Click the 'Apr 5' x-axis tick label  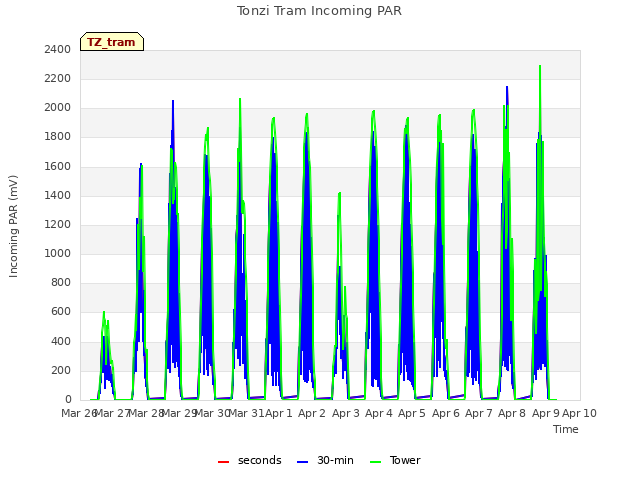point(412,413)
